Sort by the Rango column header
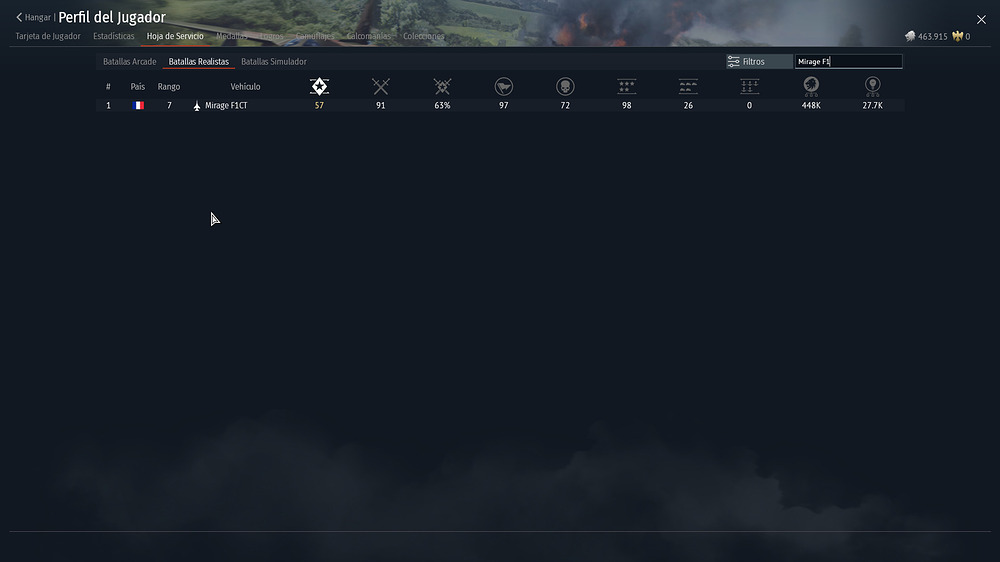Image resolution: width=1000 pixels, height=562 pixels. click(169, 87)
